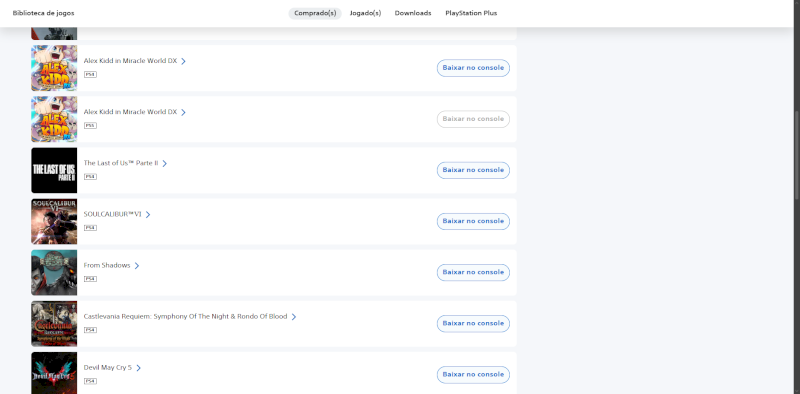Open chevron beside The Last of Us Parte II

(165, 163)
